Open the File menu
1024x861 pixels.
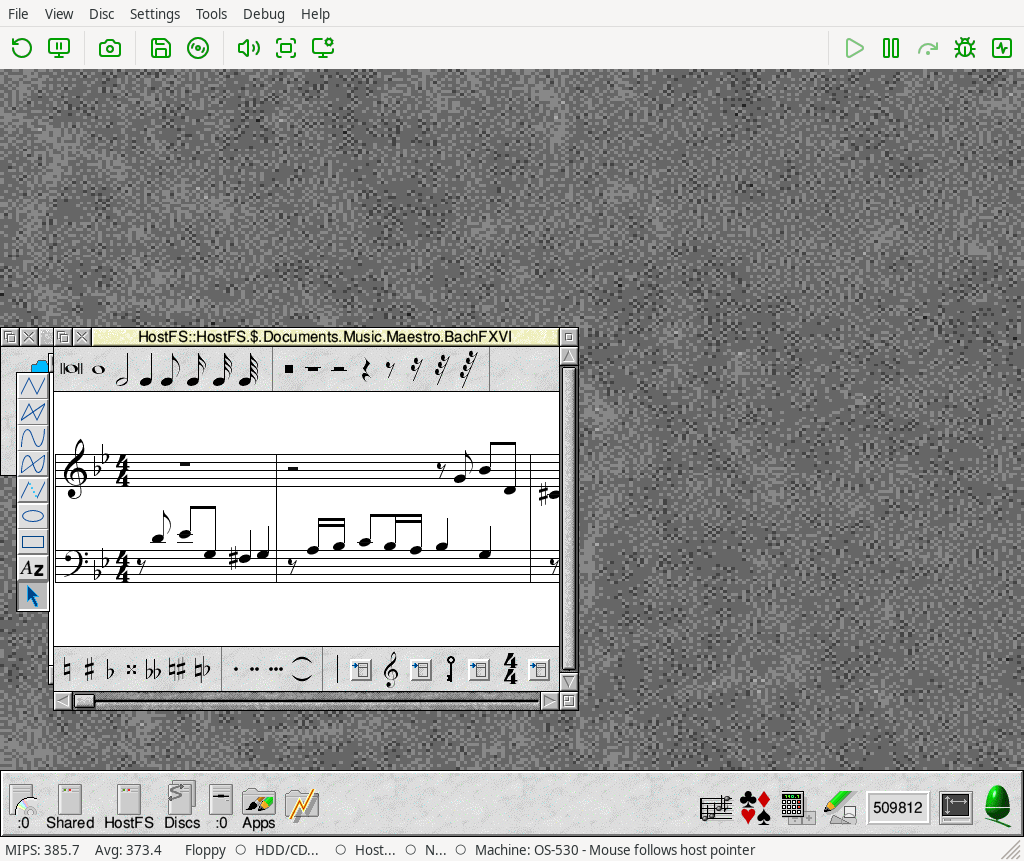click(18, 14)
